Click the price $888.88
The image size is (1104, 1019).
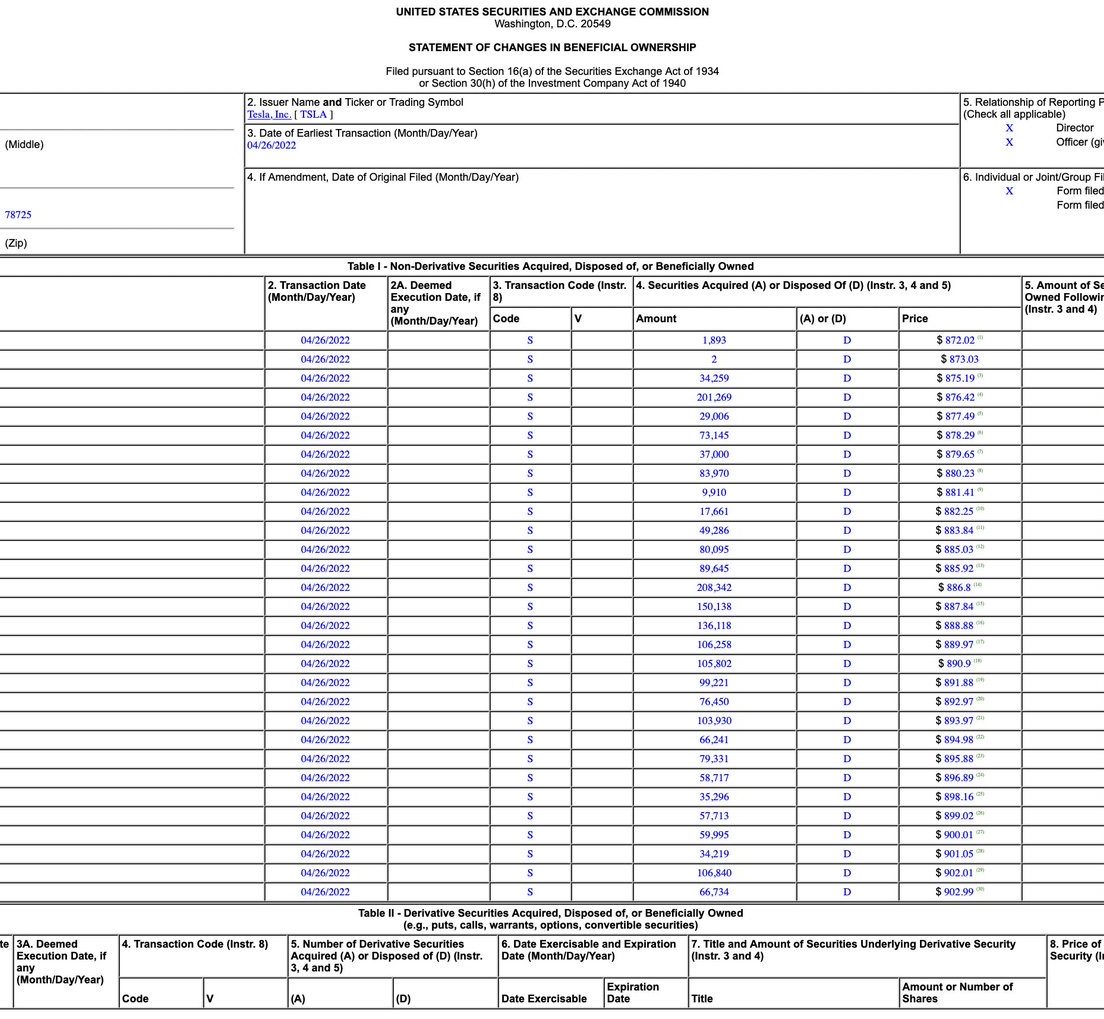pyautogui.click(x=955, y=625)
